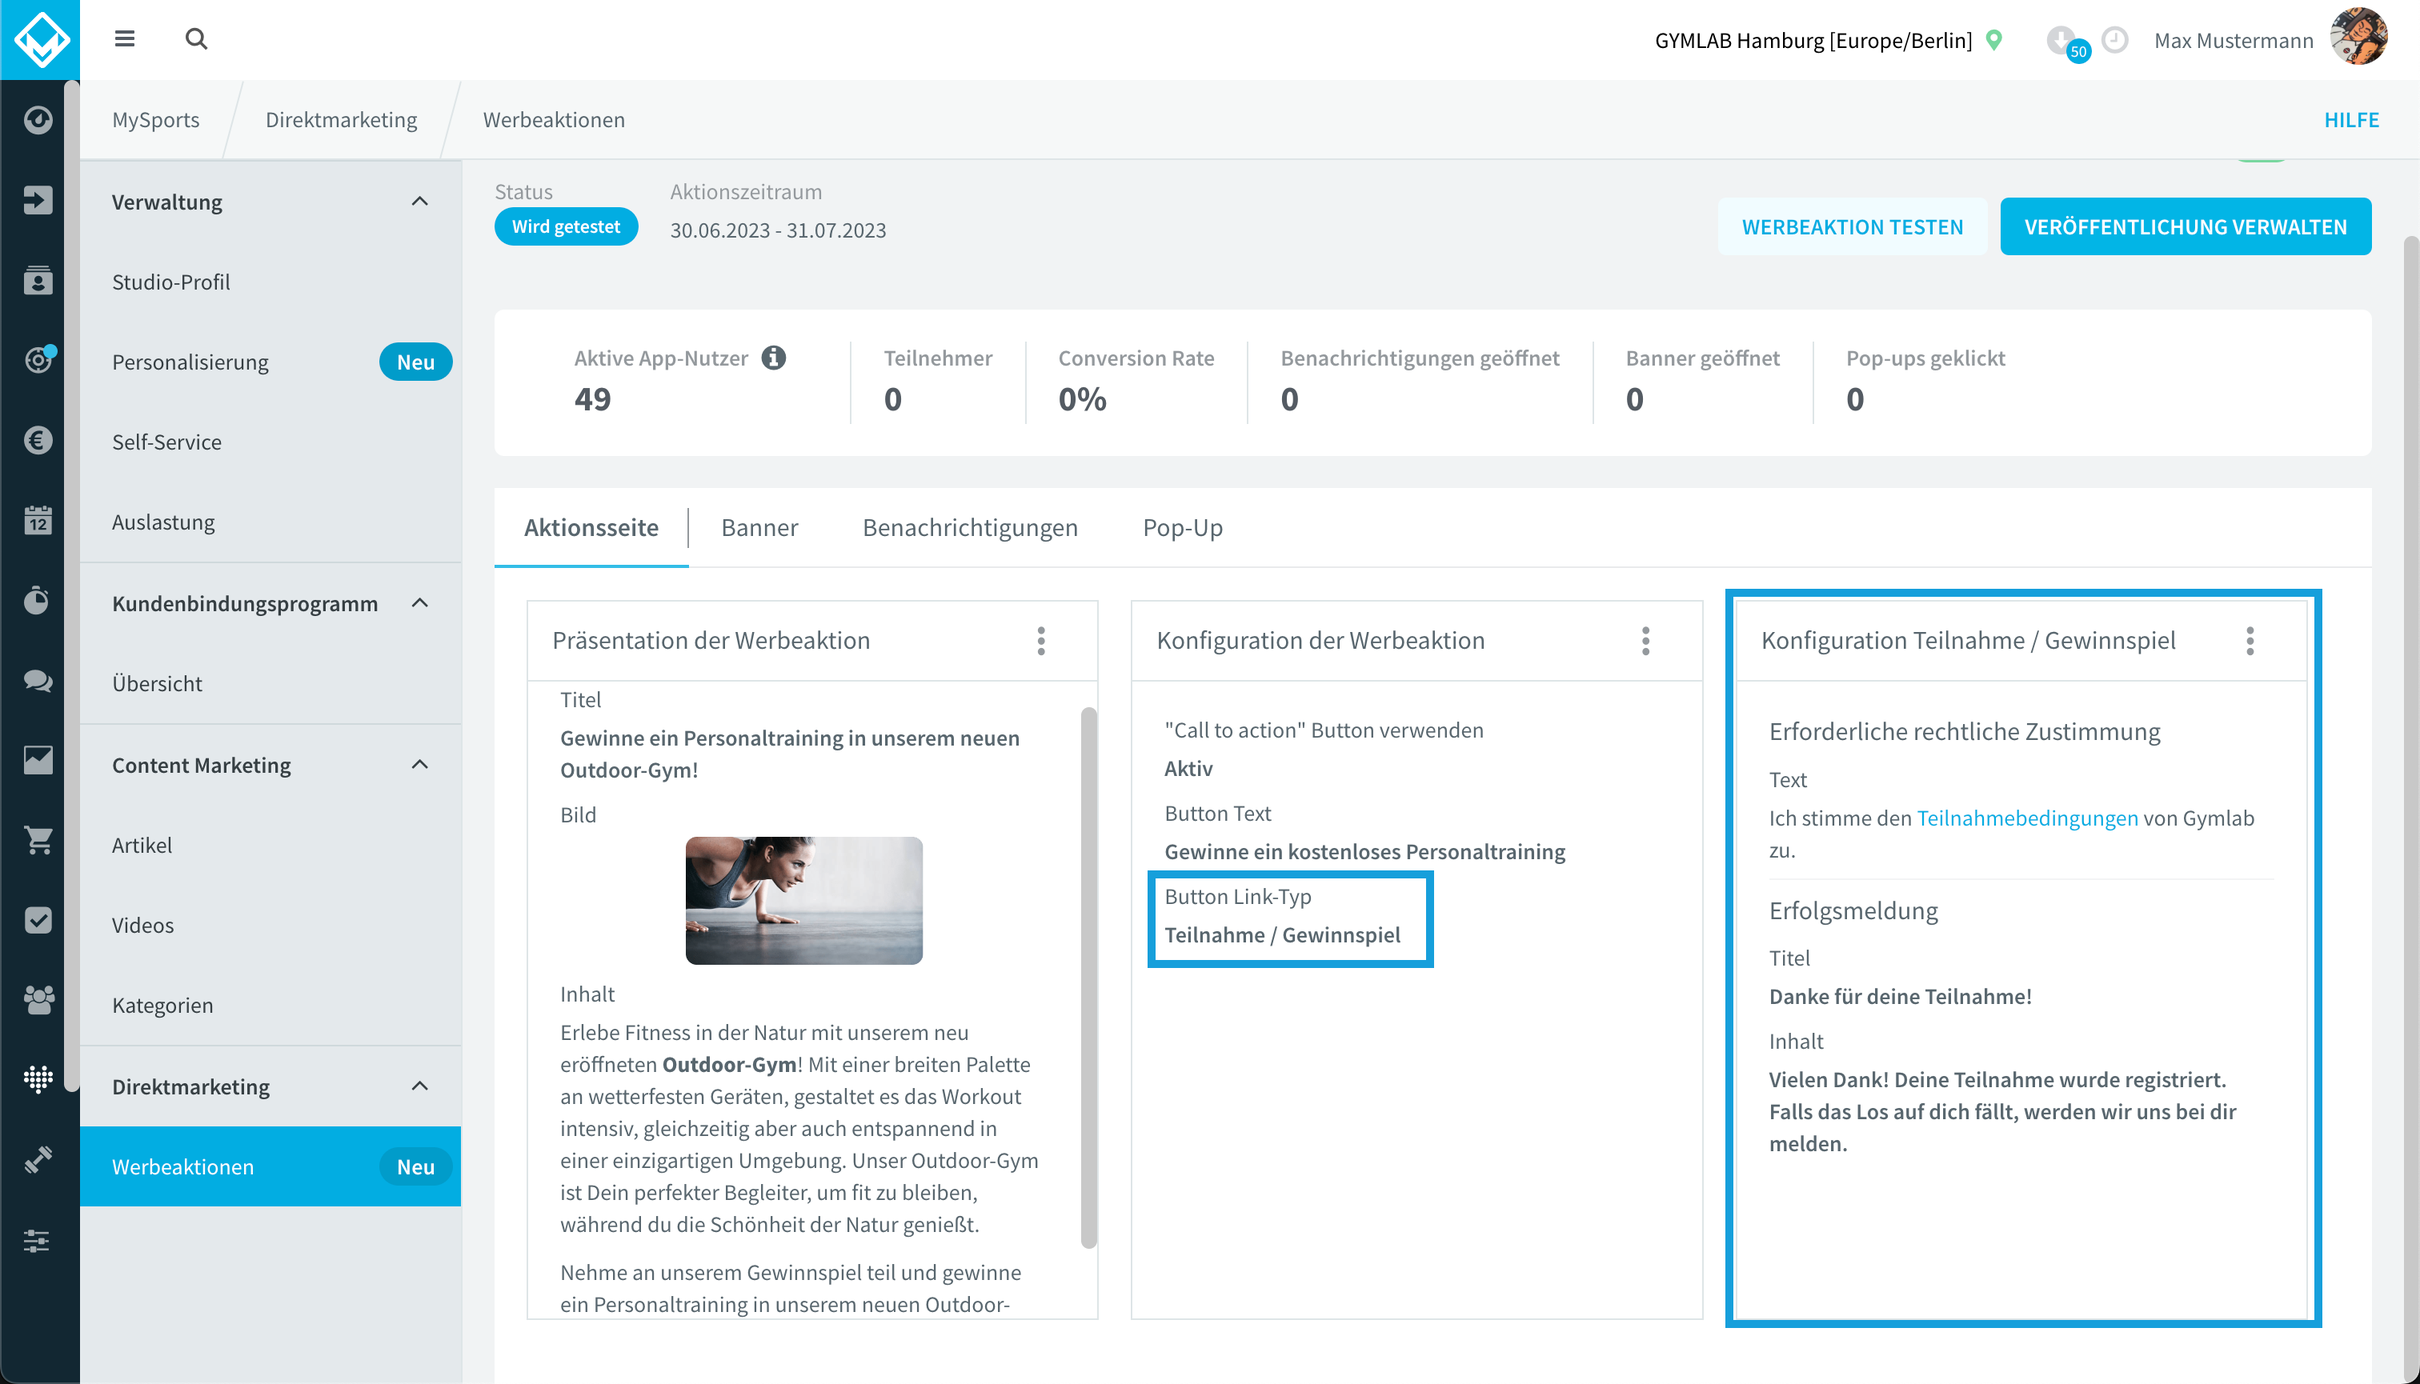Go to Werbeaktionen breadcrumb
The height and width of the screenshot is (1384, 2420).
coord(554,120)
